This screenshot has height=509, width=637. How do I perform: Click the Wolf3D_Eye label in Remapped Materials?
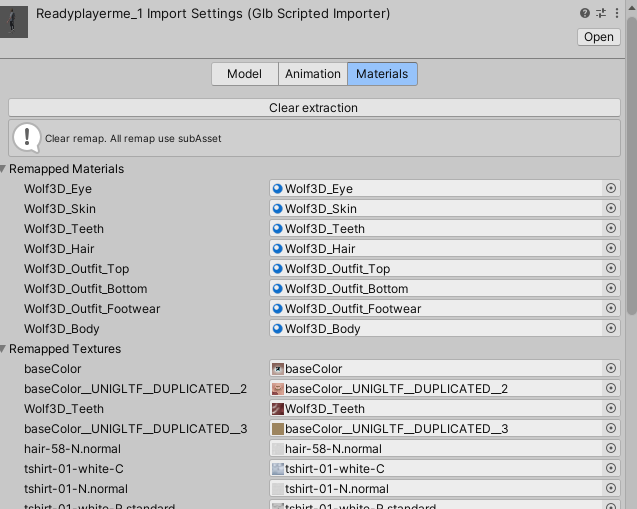(x=58, y=189)
